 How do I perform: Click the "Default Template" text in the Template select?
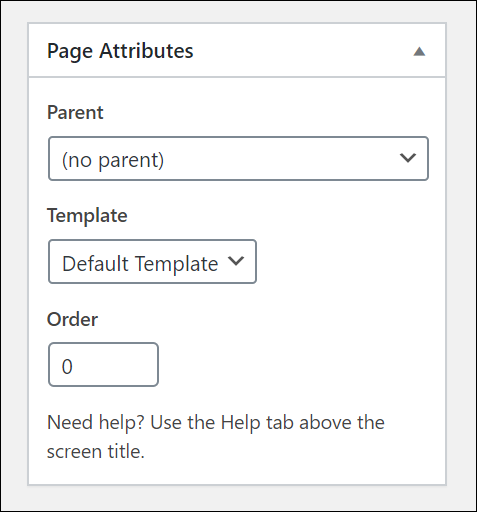tap(140, 264)
